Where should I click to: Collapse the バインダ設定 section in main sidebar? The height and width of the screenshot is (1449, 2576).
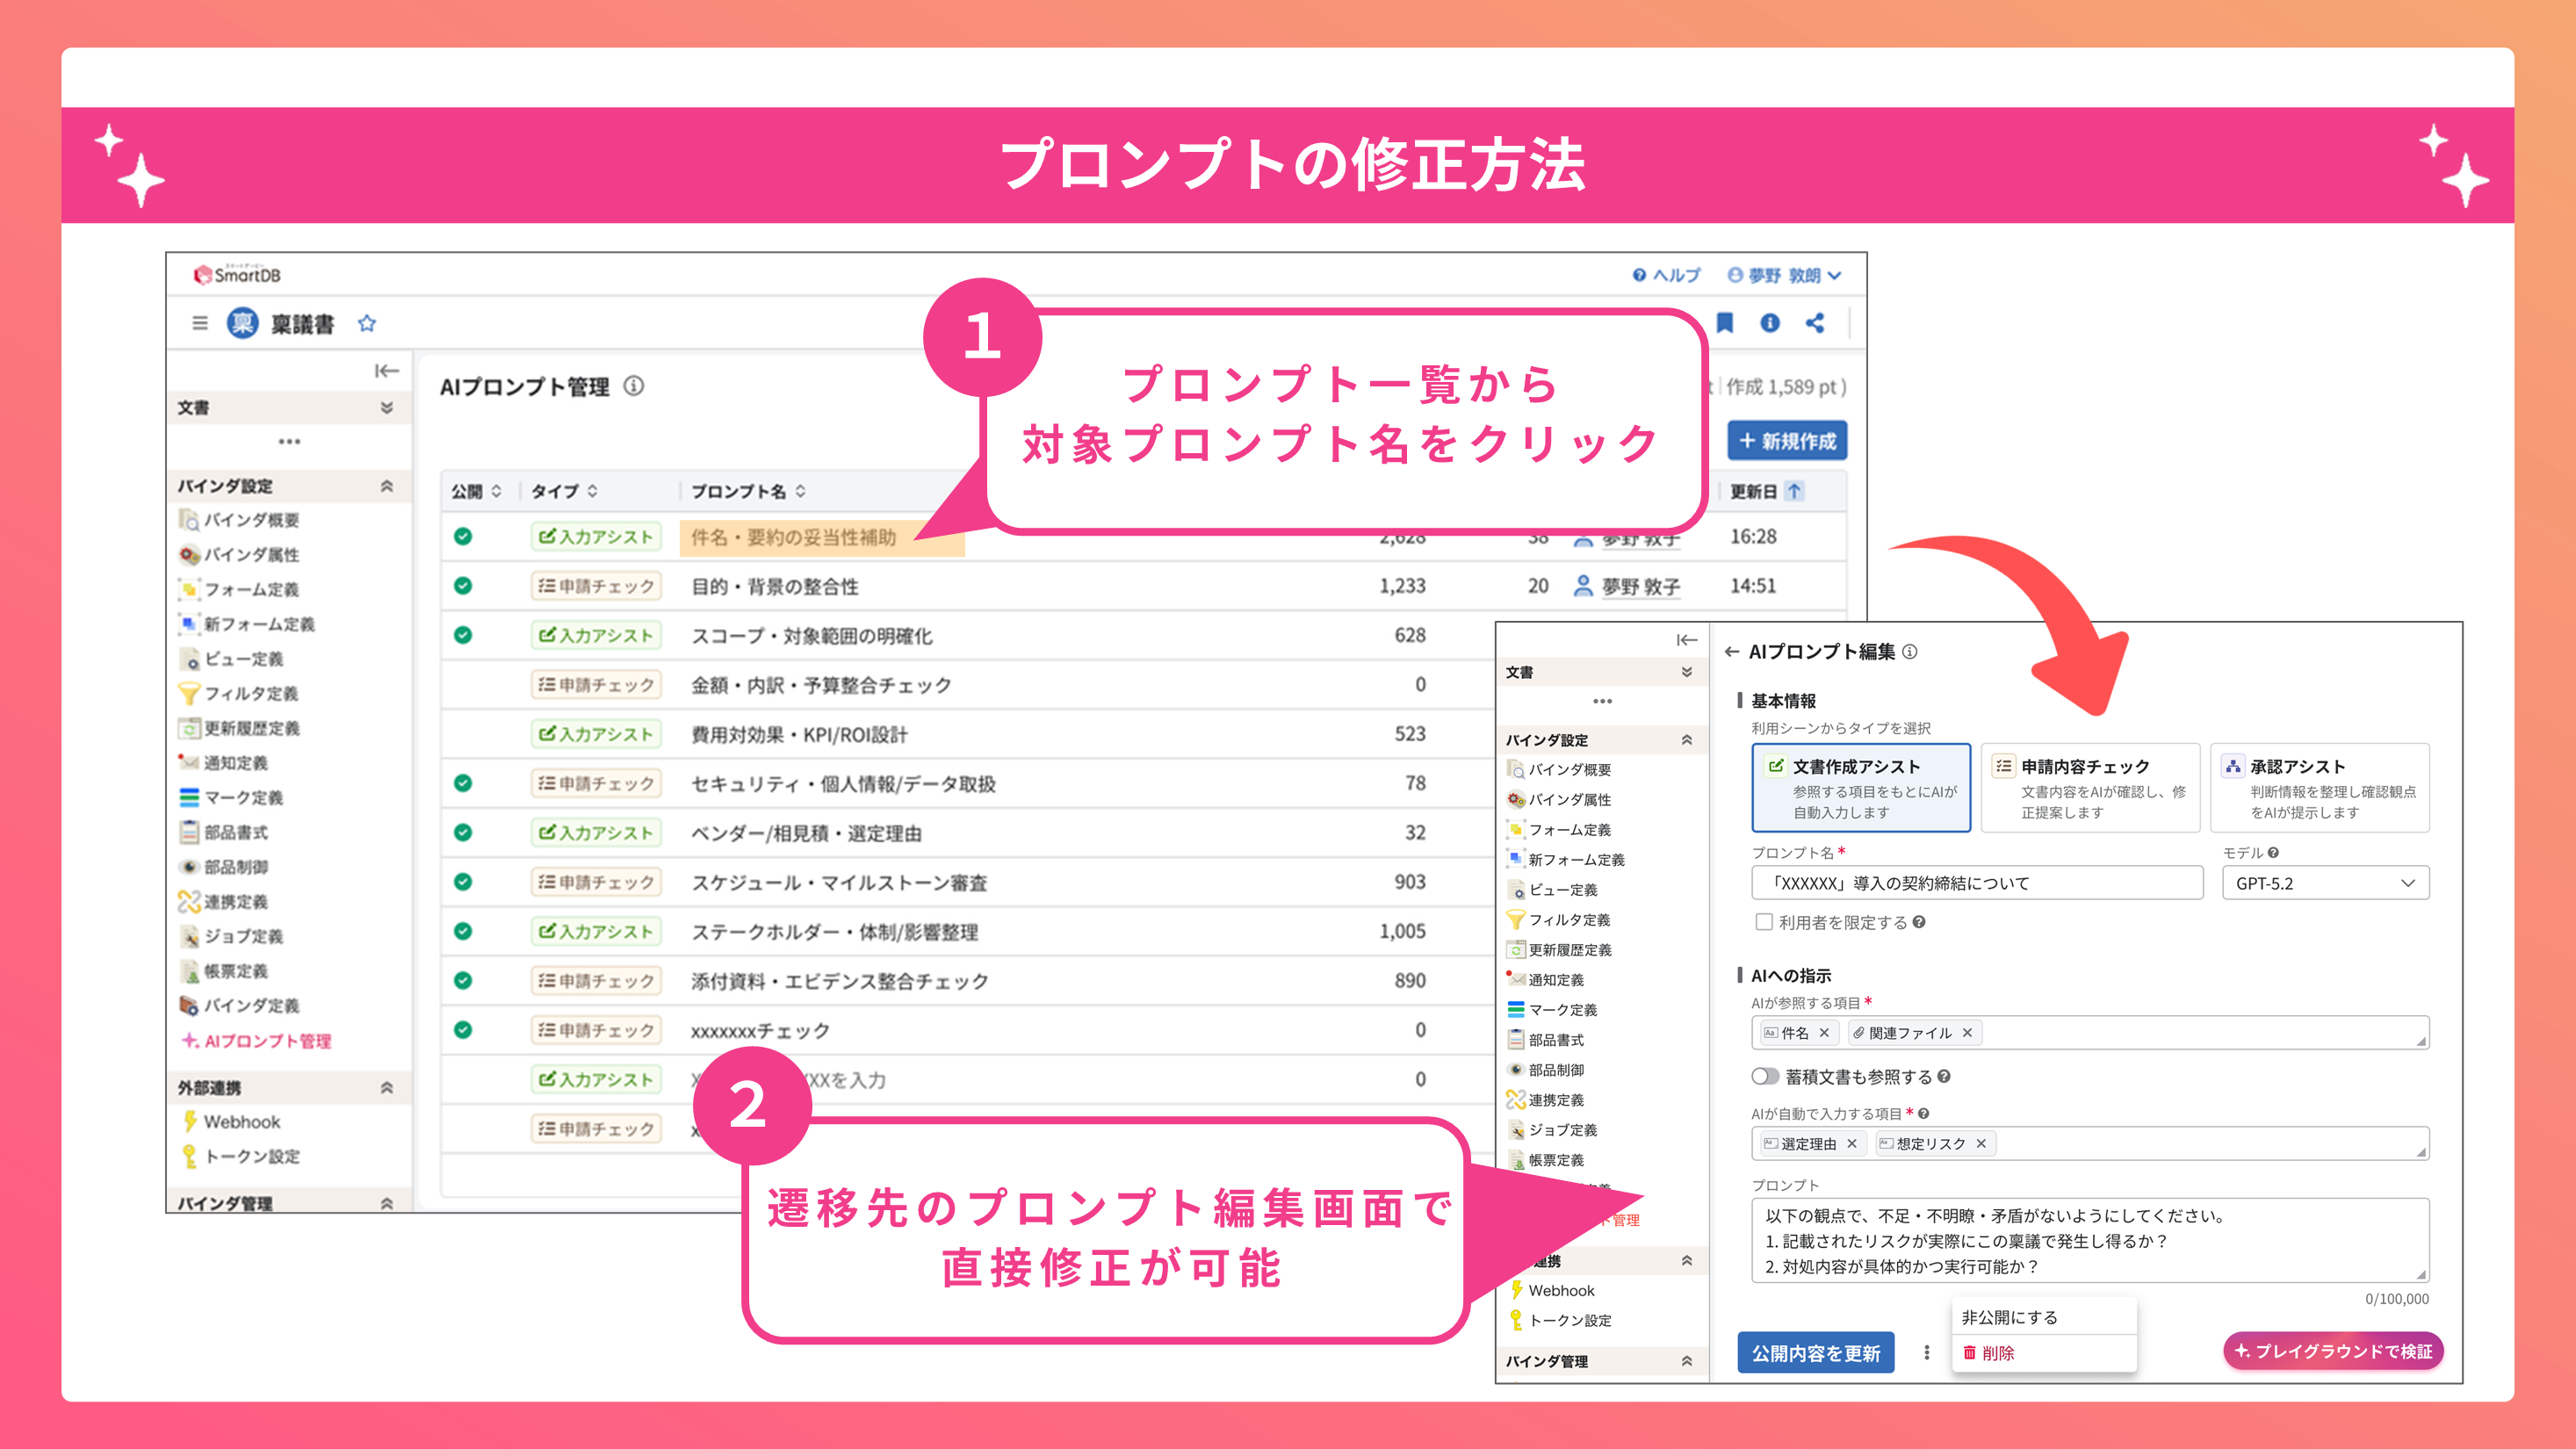click(x=387, y=486)
